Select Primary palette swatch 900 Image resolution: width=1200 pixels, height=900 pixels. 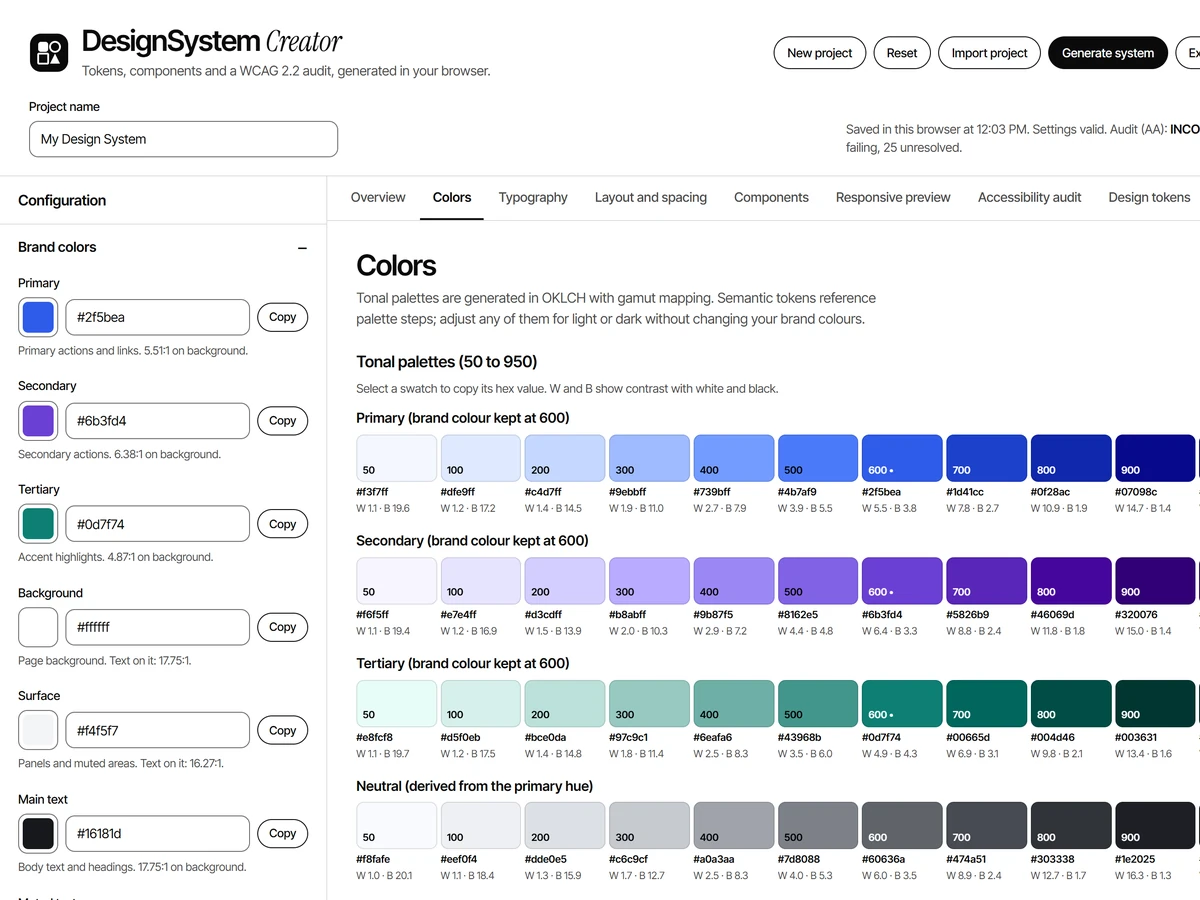(x=1155, y=458)
